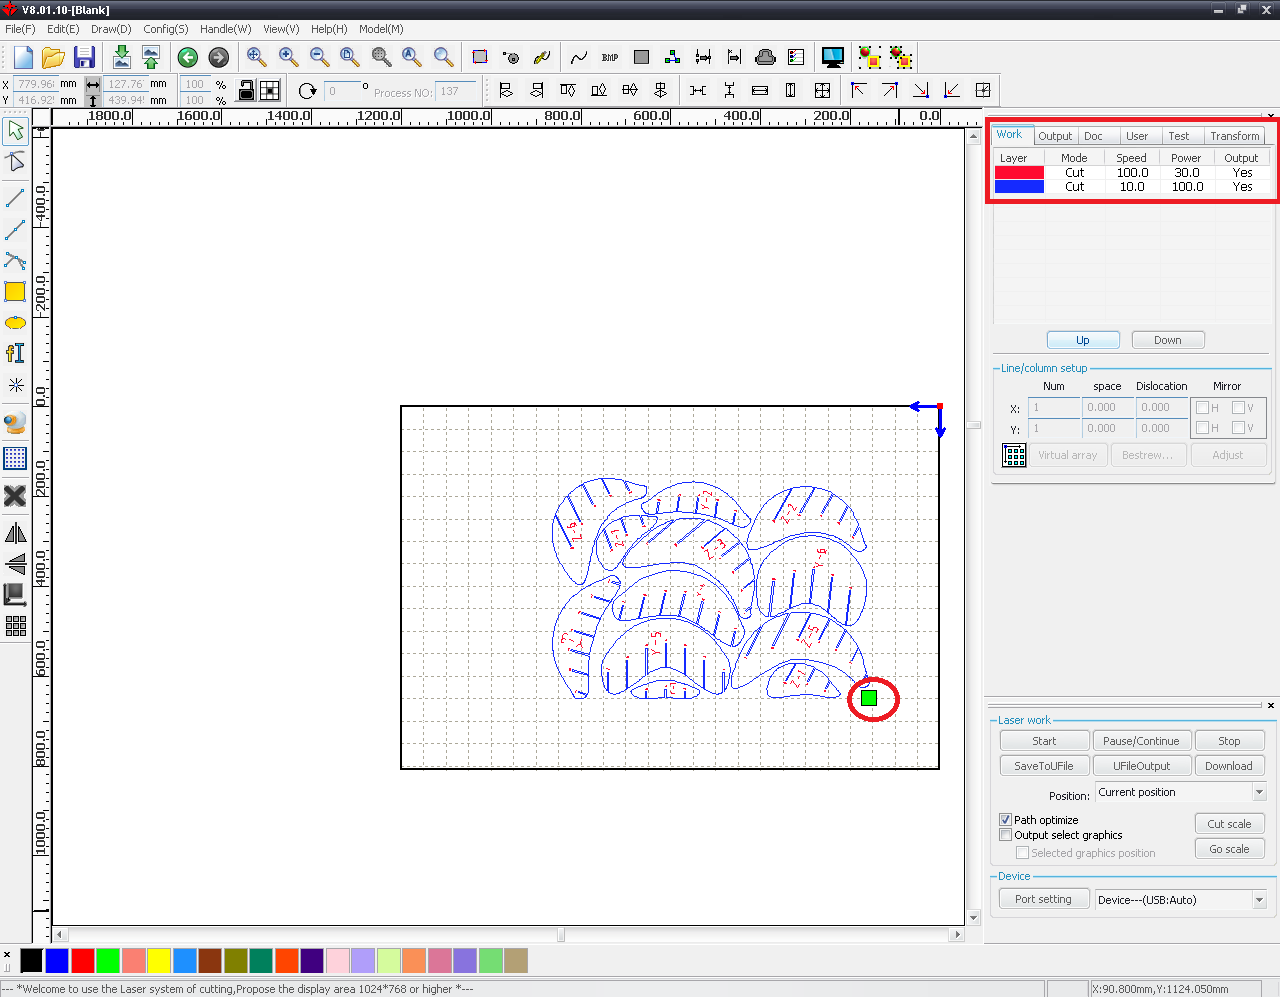Click the Delete X tool icon
1280x997 pixels.
click(x=15, y=496)
